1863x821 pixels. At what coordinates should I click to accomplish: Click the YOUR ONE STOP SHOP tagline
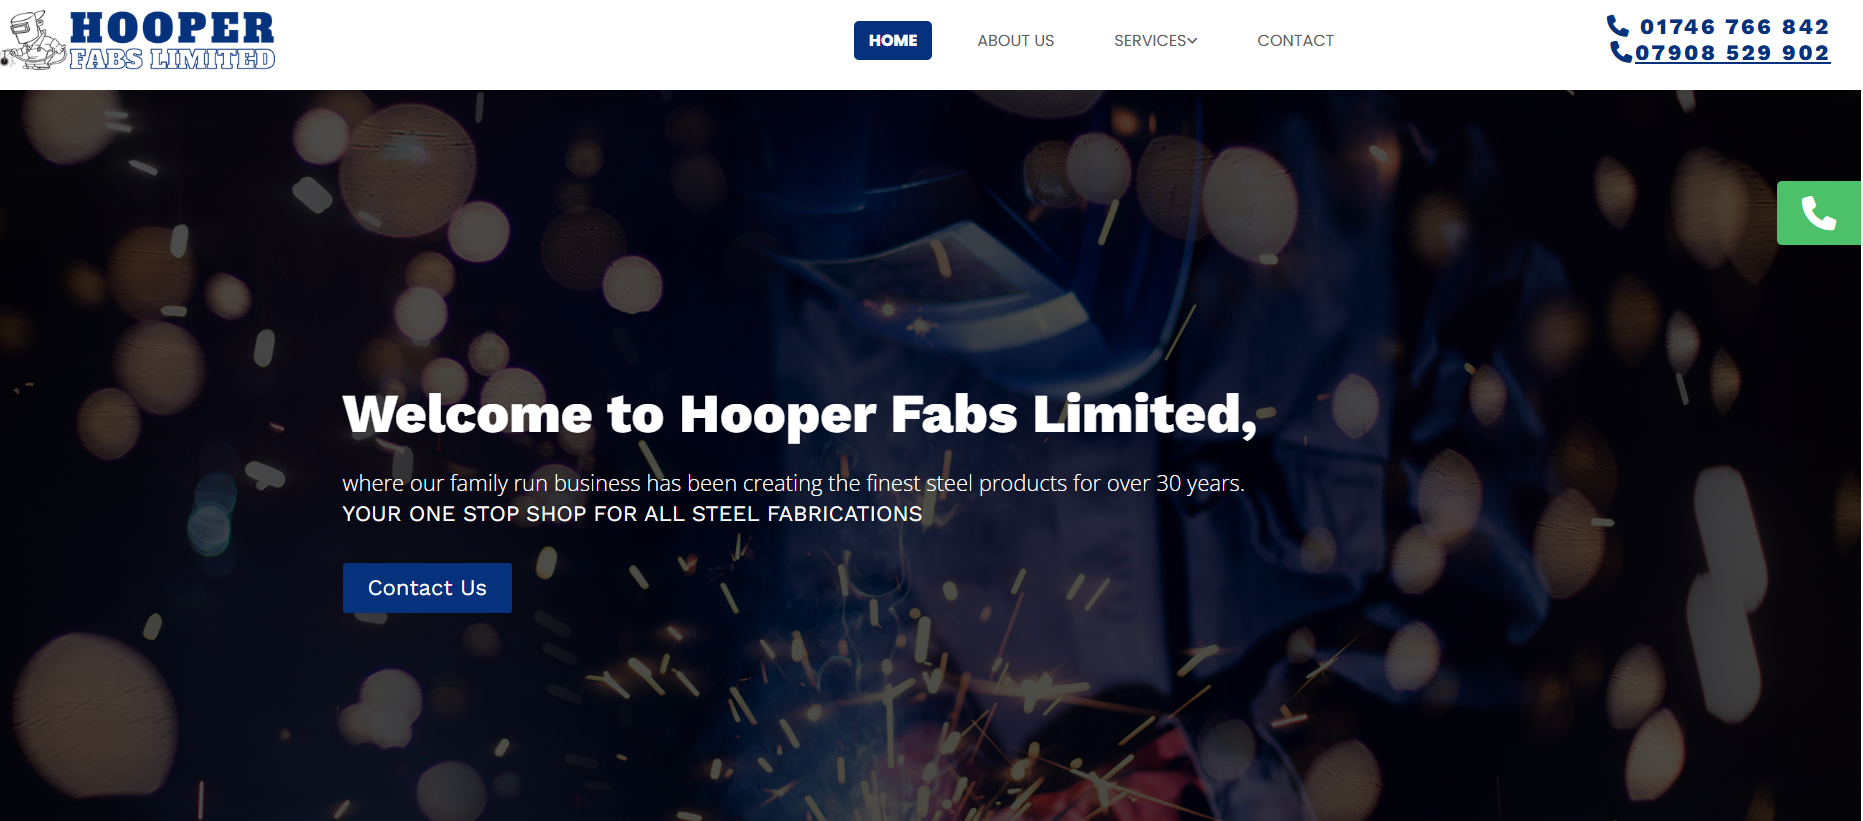pyautogui.click(x=632, y=514)
